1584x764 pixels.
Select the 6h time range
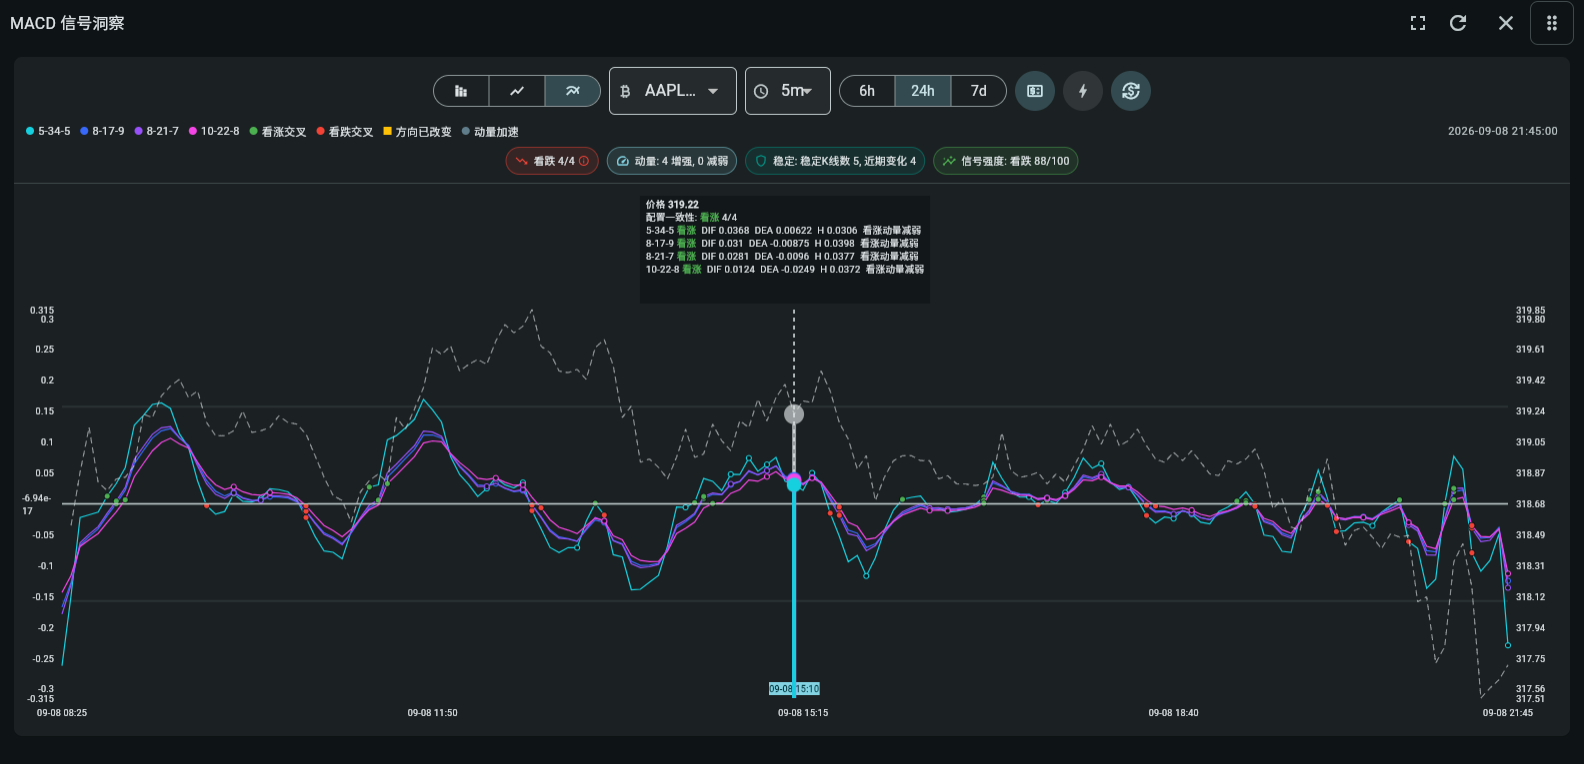867,91
